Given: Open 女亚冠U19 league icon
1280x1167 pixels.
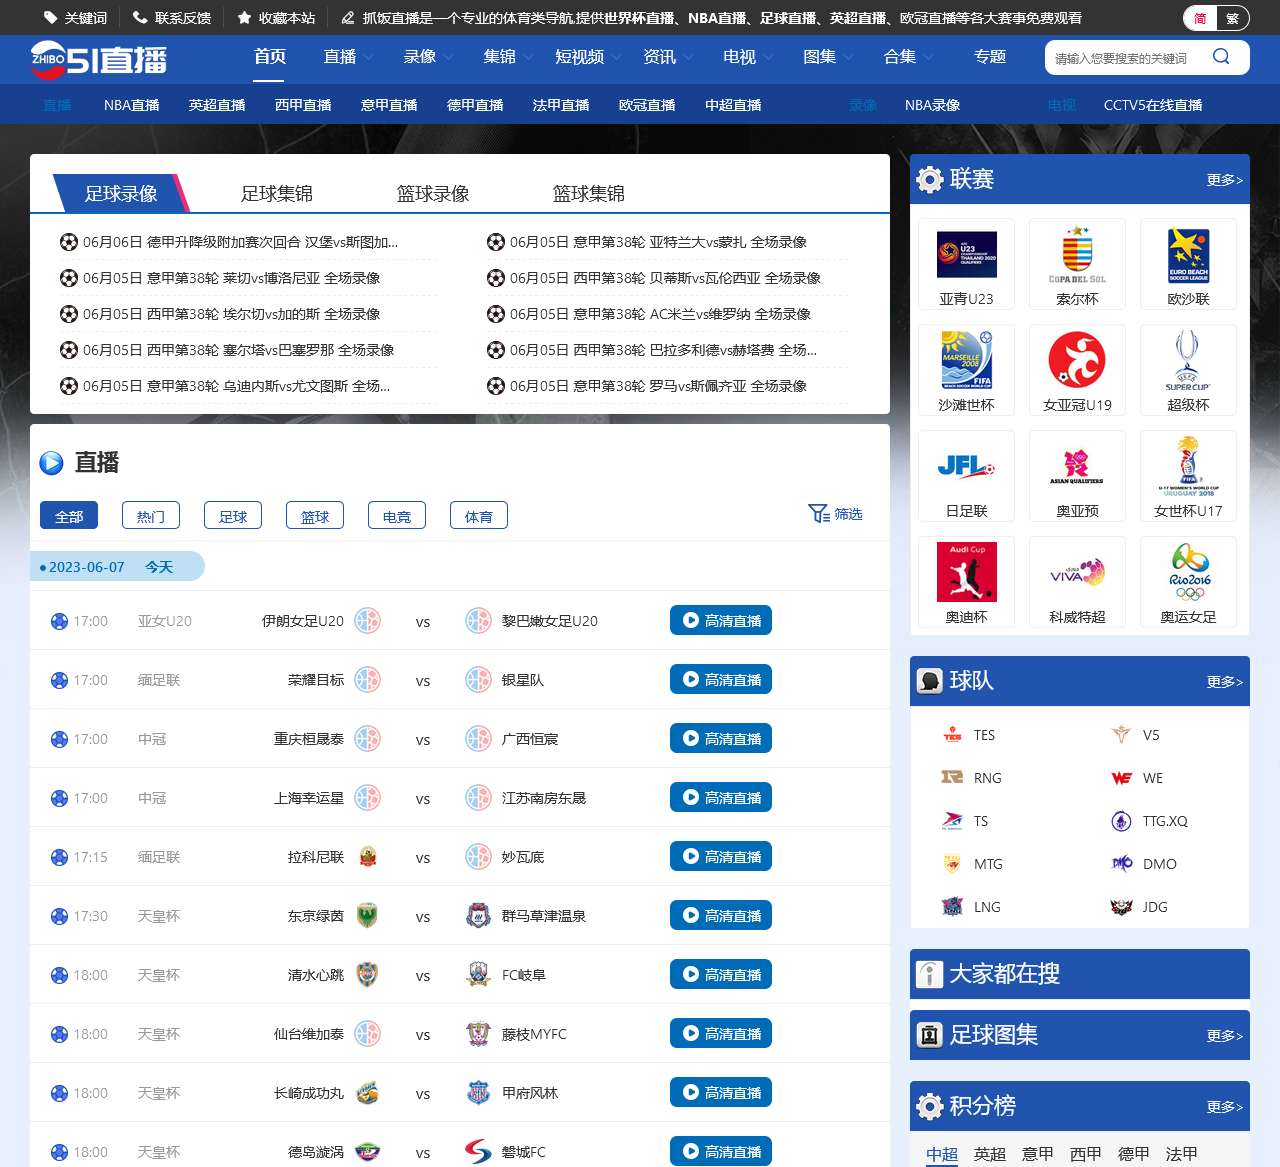Looking at the screenshot, I should [x=1077, y=360].
